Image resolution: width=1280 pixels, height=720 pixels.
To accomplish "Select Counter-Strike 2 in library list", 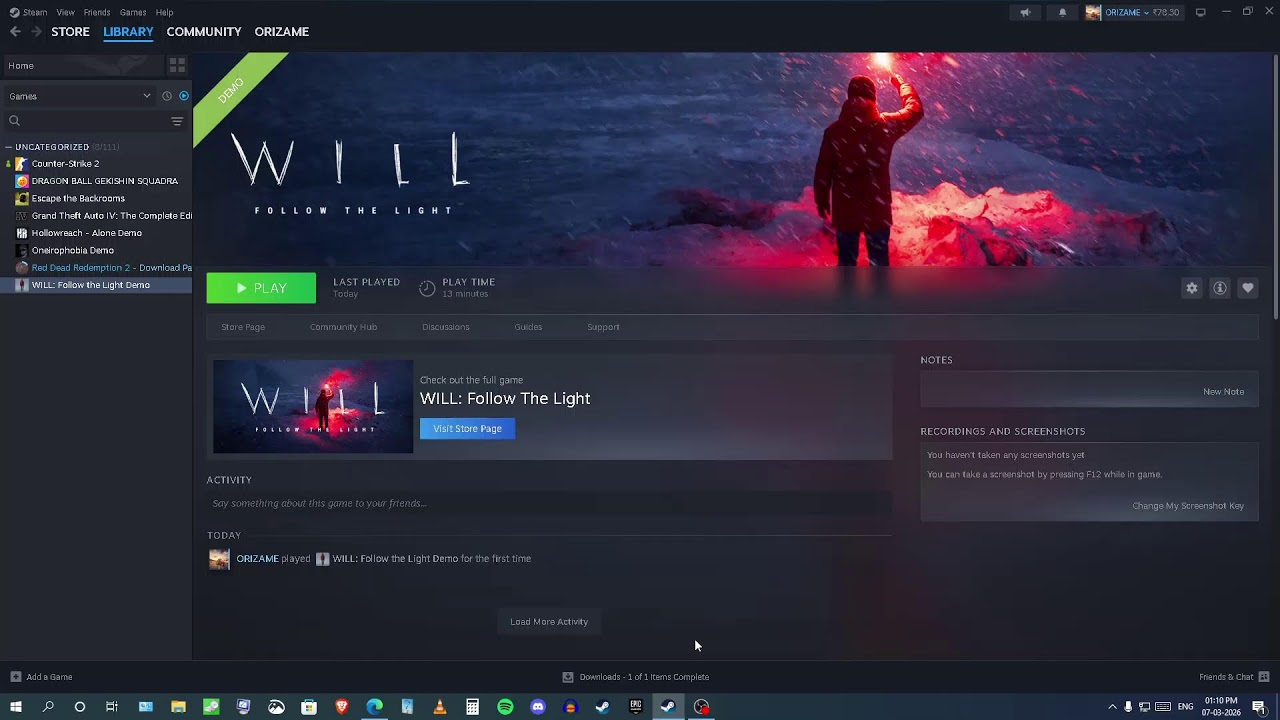I will (x=65, y=164).
